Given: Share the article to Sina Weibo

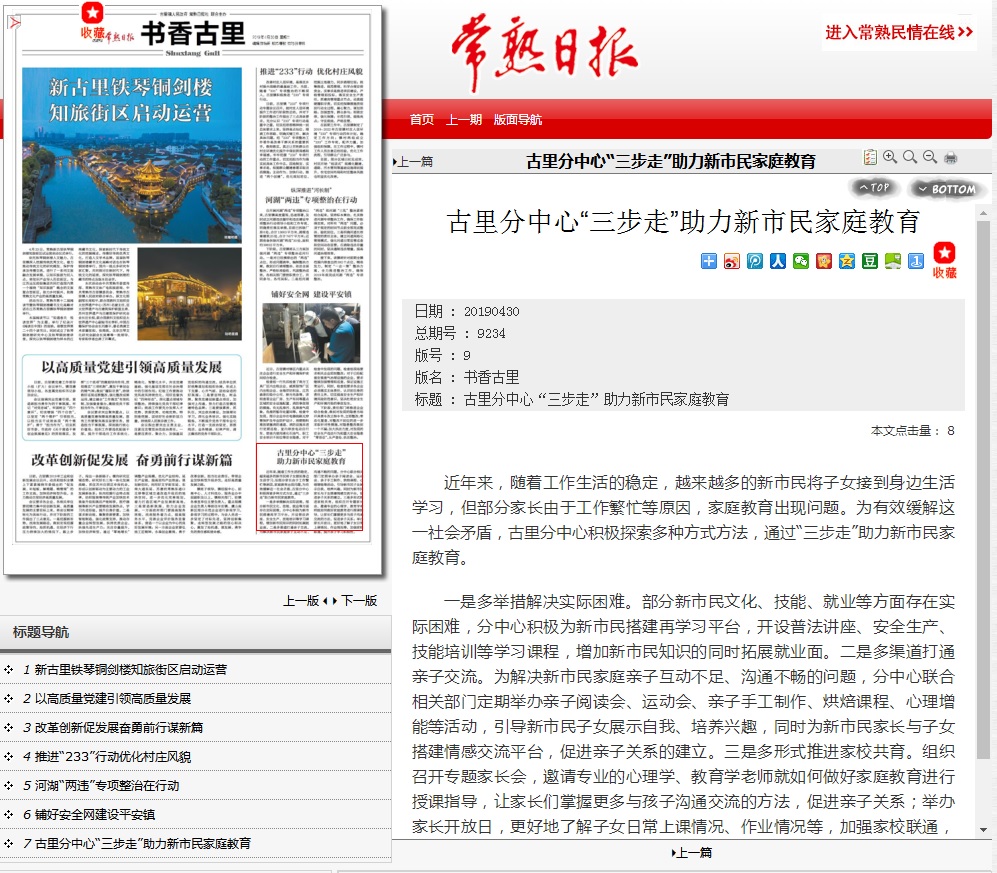Looking at the screenshot, I should click(x=732, y=261).
